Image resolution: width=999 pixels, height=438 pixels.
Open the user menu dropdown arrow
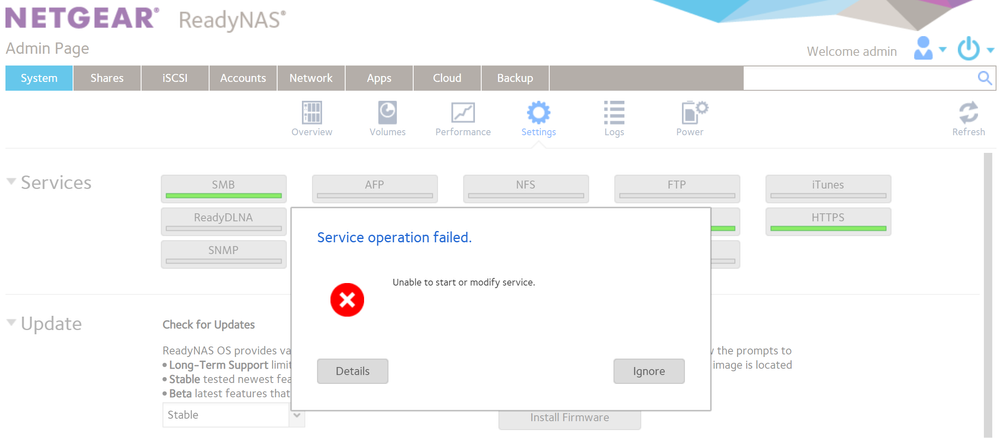click(942, 50)
